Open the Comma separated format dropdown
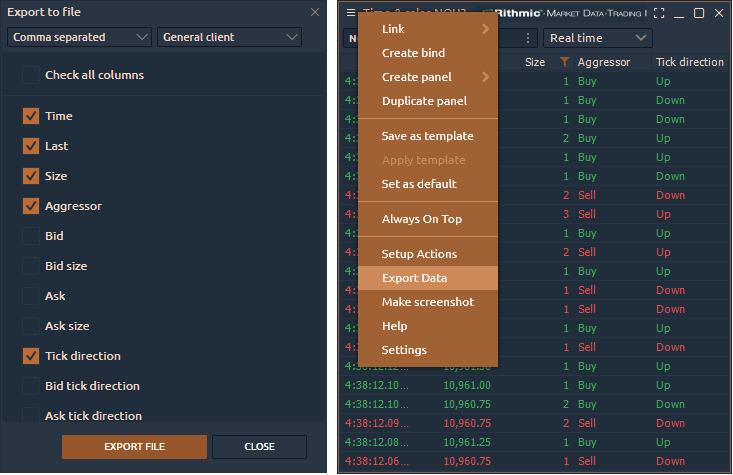The width and height of the screenshot is (733, 475). [x=79, y=37]
